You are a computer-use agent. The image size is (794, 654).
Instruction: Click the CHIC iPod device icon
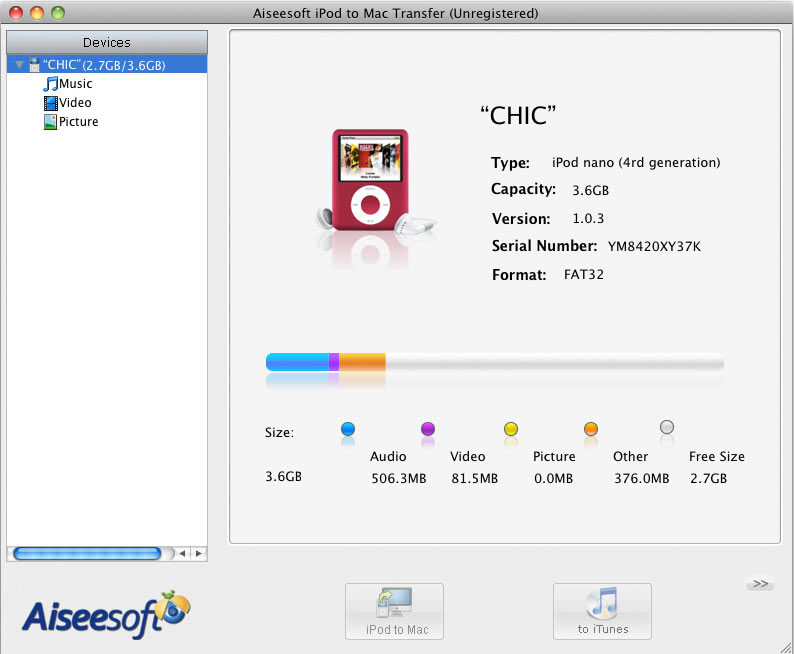[34, 65]
